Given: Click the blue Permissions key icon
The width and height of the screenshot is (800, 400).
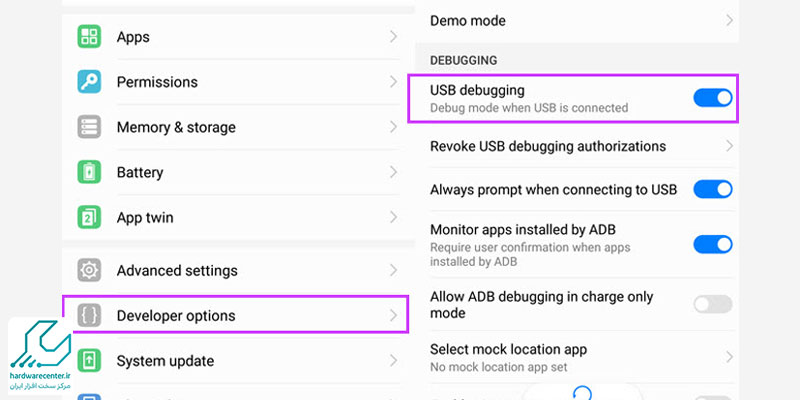Looking at the screenshot, I should pyautogui.click(x=89, y=82).
